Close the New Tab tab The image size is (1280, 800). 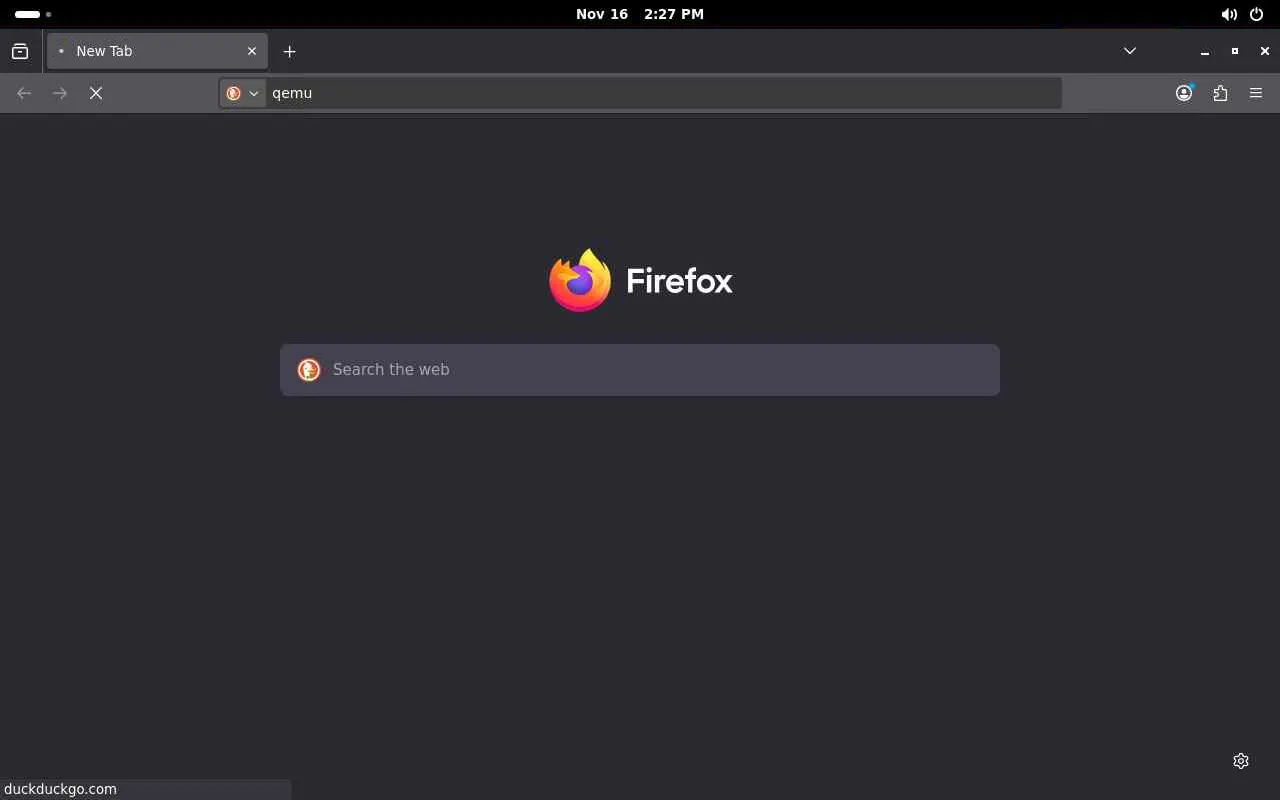click(x=252, y=51)
